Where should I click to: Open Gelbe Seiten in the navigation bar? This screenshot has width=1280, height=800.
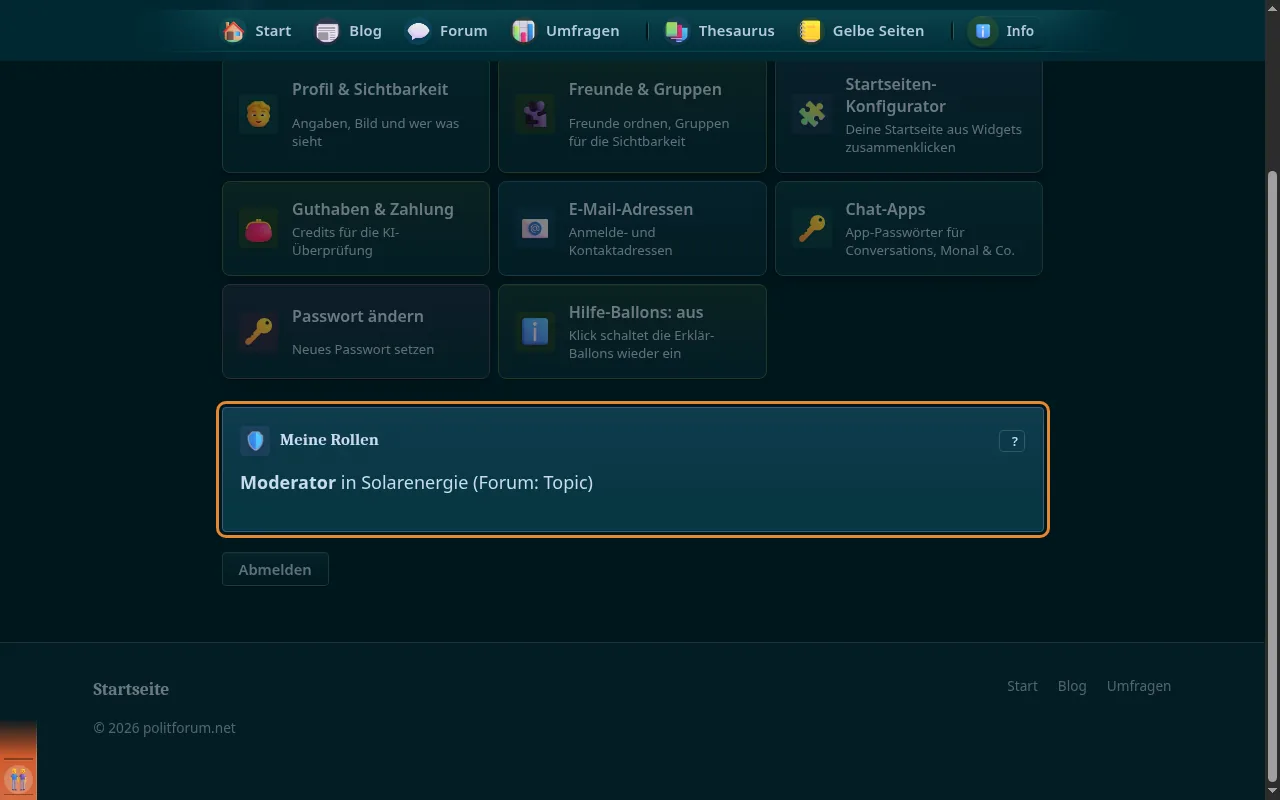tap(862, 31)
